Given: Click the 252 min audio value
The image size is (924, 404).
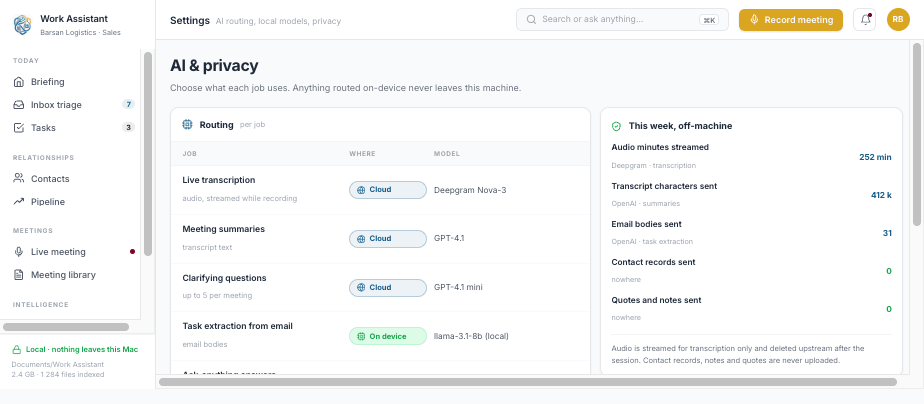Looking at the screenshot, I should coord(875,157).
